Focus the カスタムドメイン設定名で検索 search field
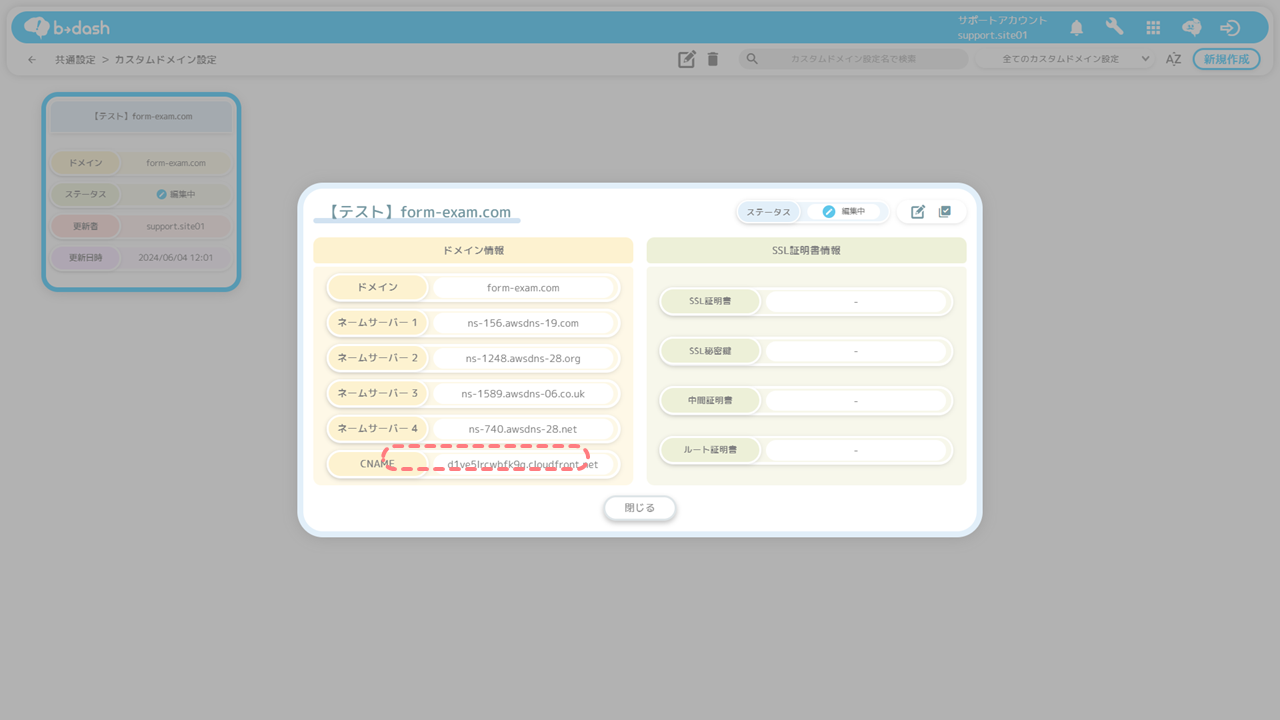The height and width of the screenshot is (720, 1280). [853, 59]
